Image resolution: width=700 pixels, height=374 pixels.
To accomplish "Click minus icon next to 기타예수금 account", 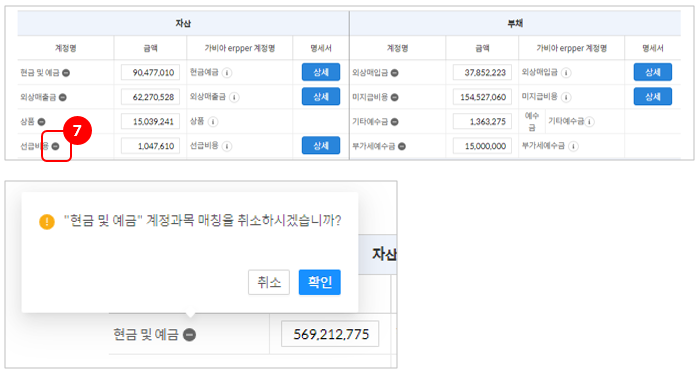I will (x=395, y=121).
